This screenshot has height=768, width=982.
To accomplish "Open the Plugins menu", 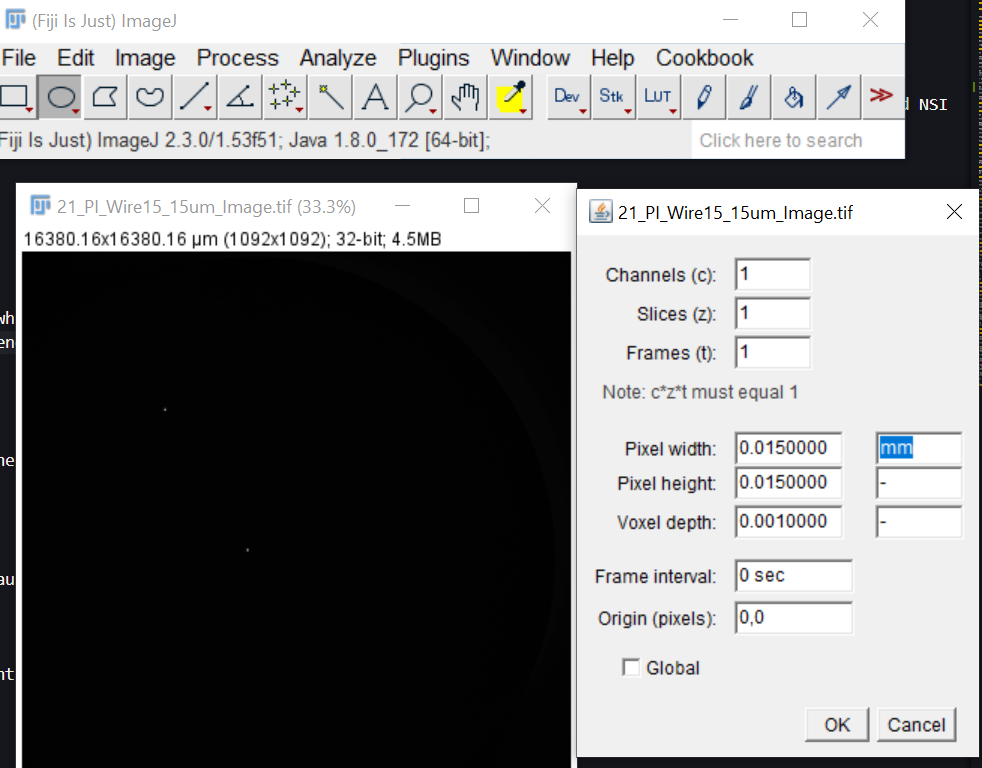I will [x=433, y=58].
